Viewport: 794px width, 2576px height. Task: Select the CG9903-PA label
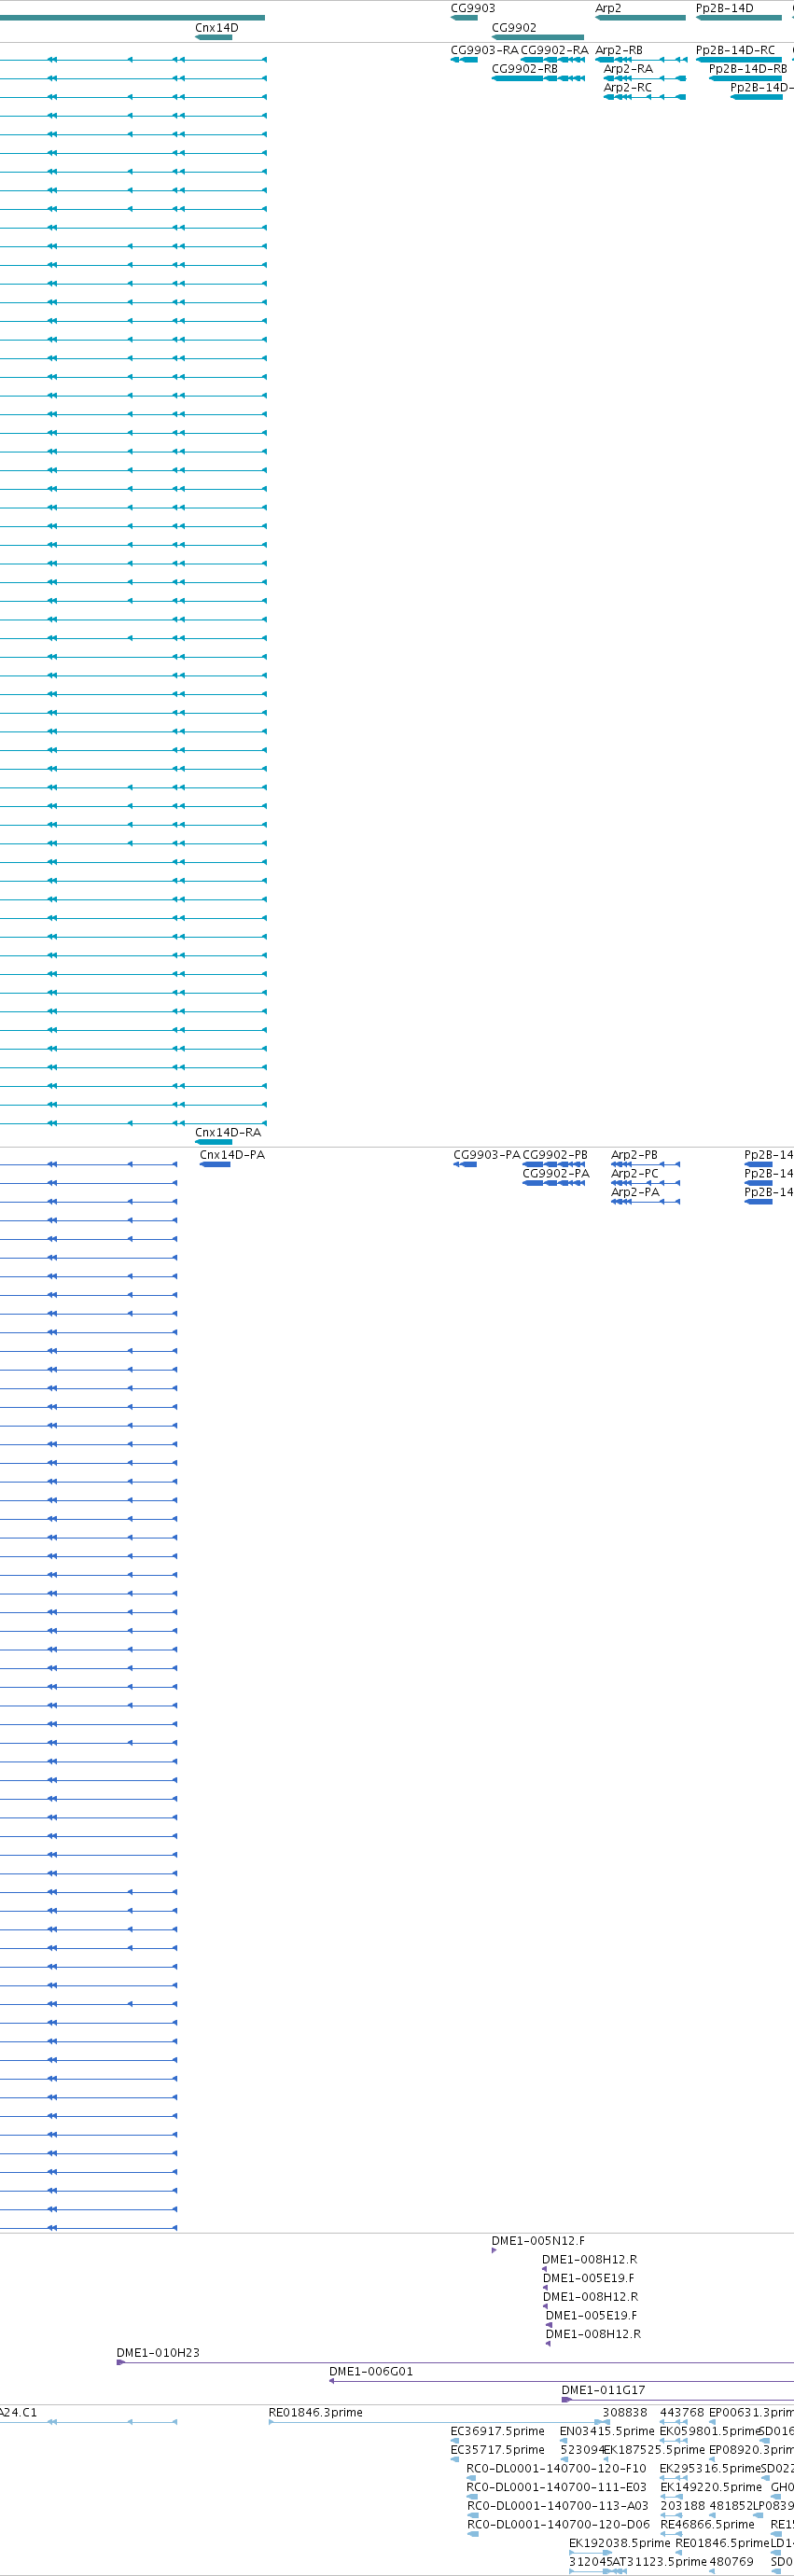point(487,1155)
